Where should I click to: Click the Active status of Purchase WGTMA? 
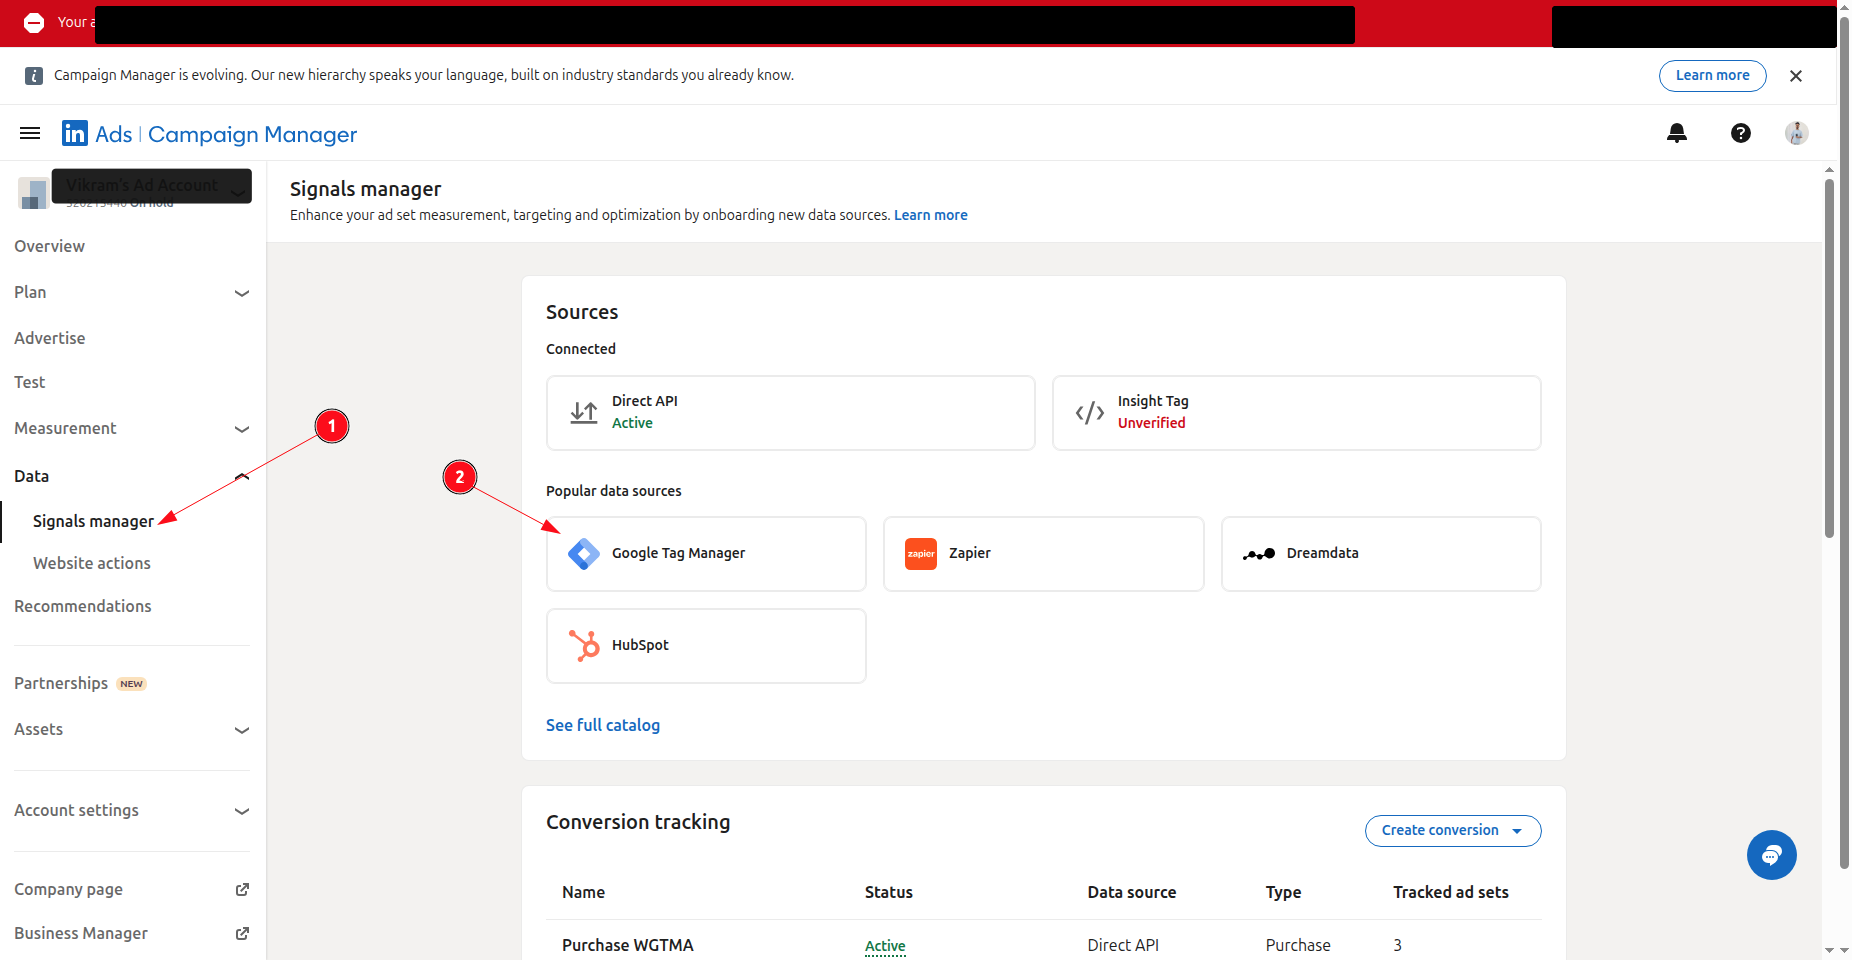click(885, 946)
